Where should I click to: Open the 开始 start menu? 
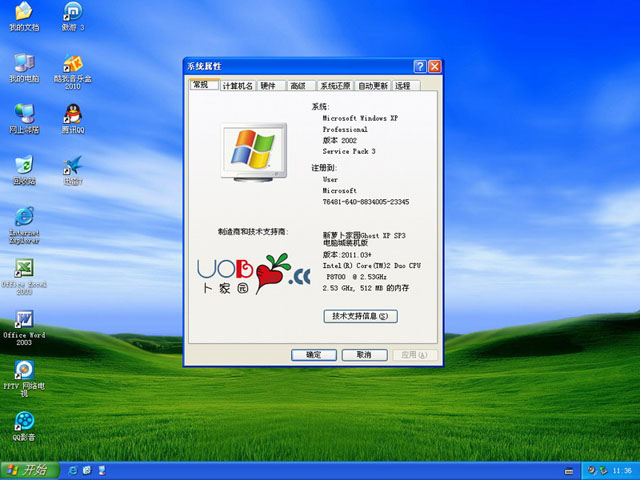tap(30, 471)
